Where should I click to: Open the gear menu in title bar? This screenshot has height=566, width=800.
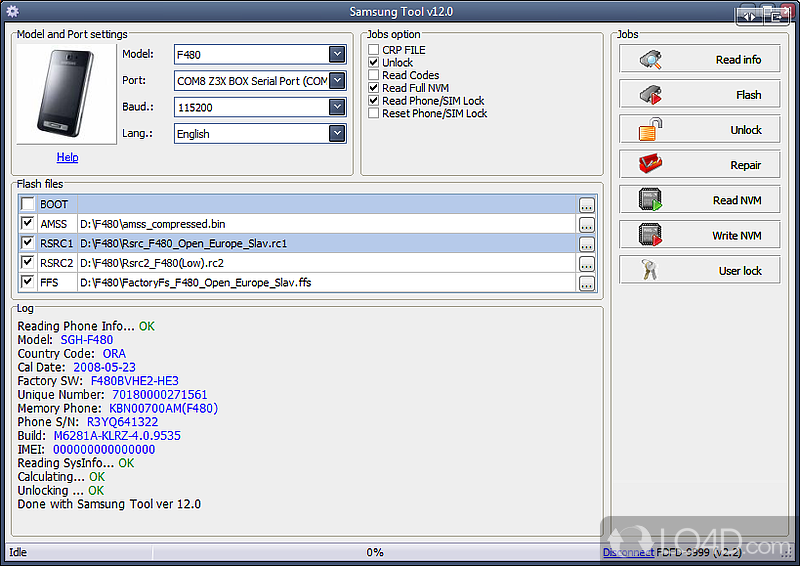point(12,11)
